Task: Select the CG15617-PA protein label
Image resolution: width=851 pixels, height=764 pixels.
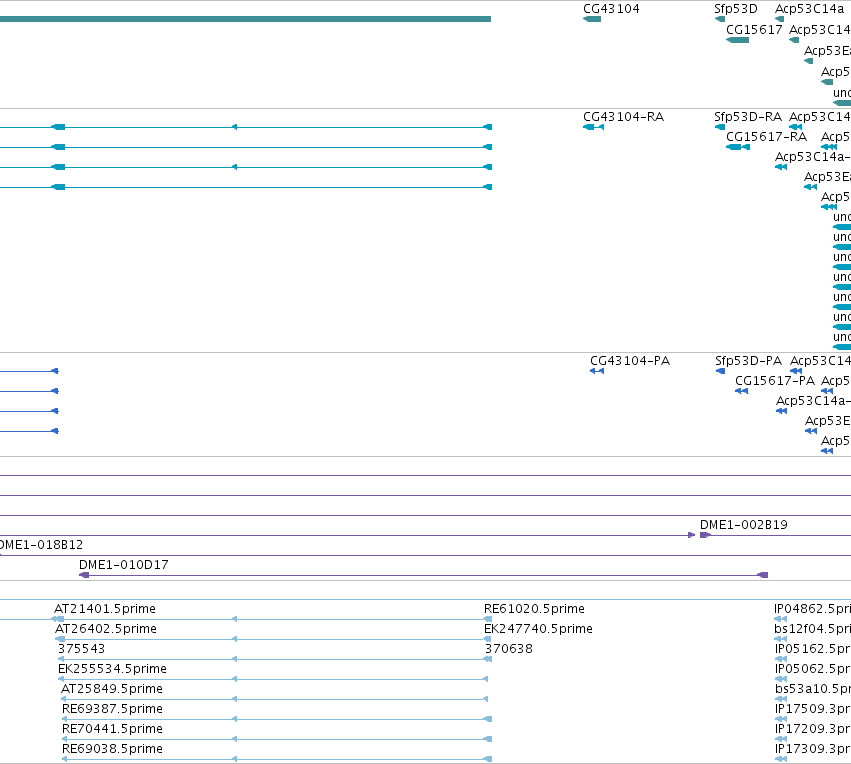Action: 775,381
